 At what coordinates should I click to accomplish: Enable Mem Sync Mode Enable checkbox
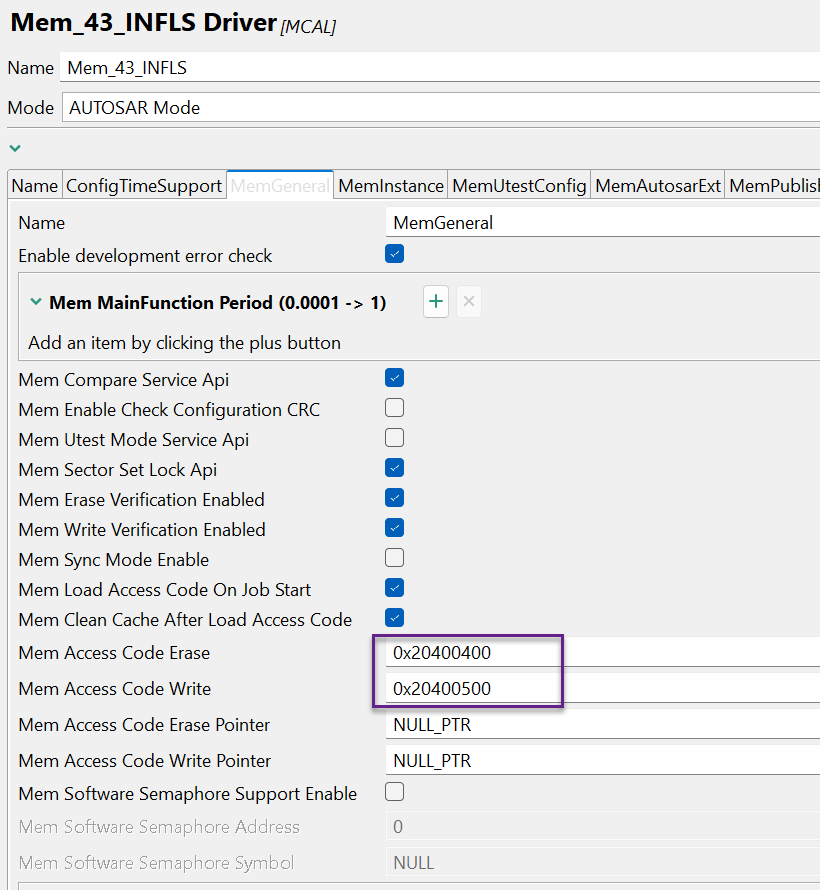tap(394, 558)
